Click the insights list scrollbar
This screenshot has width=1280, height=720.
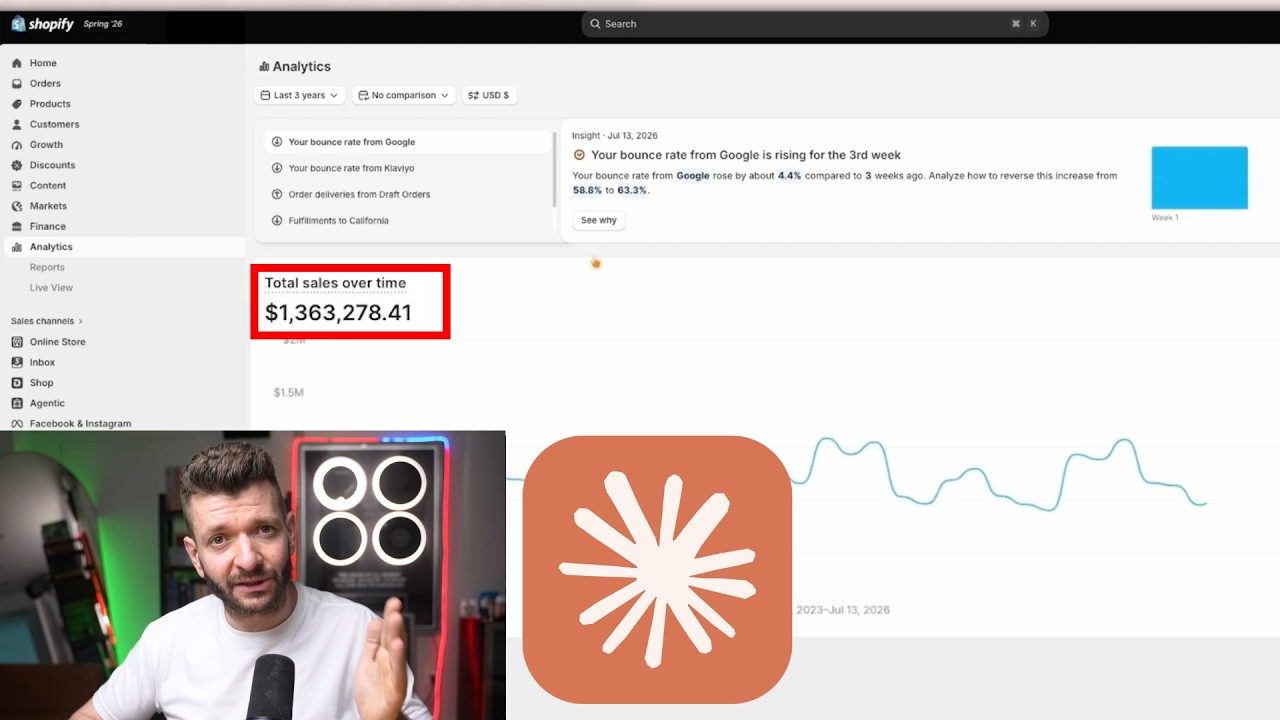[554, 170]
